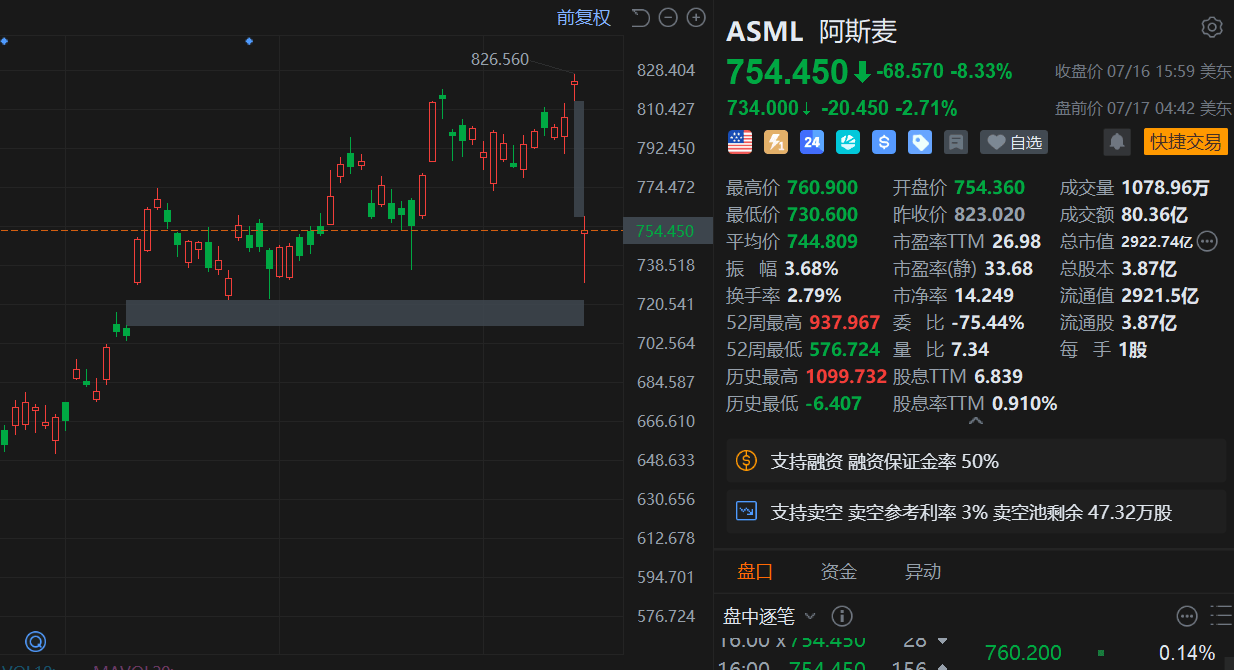
Task: Click the 最高价 760.900 value
Action: click(823, 187)
